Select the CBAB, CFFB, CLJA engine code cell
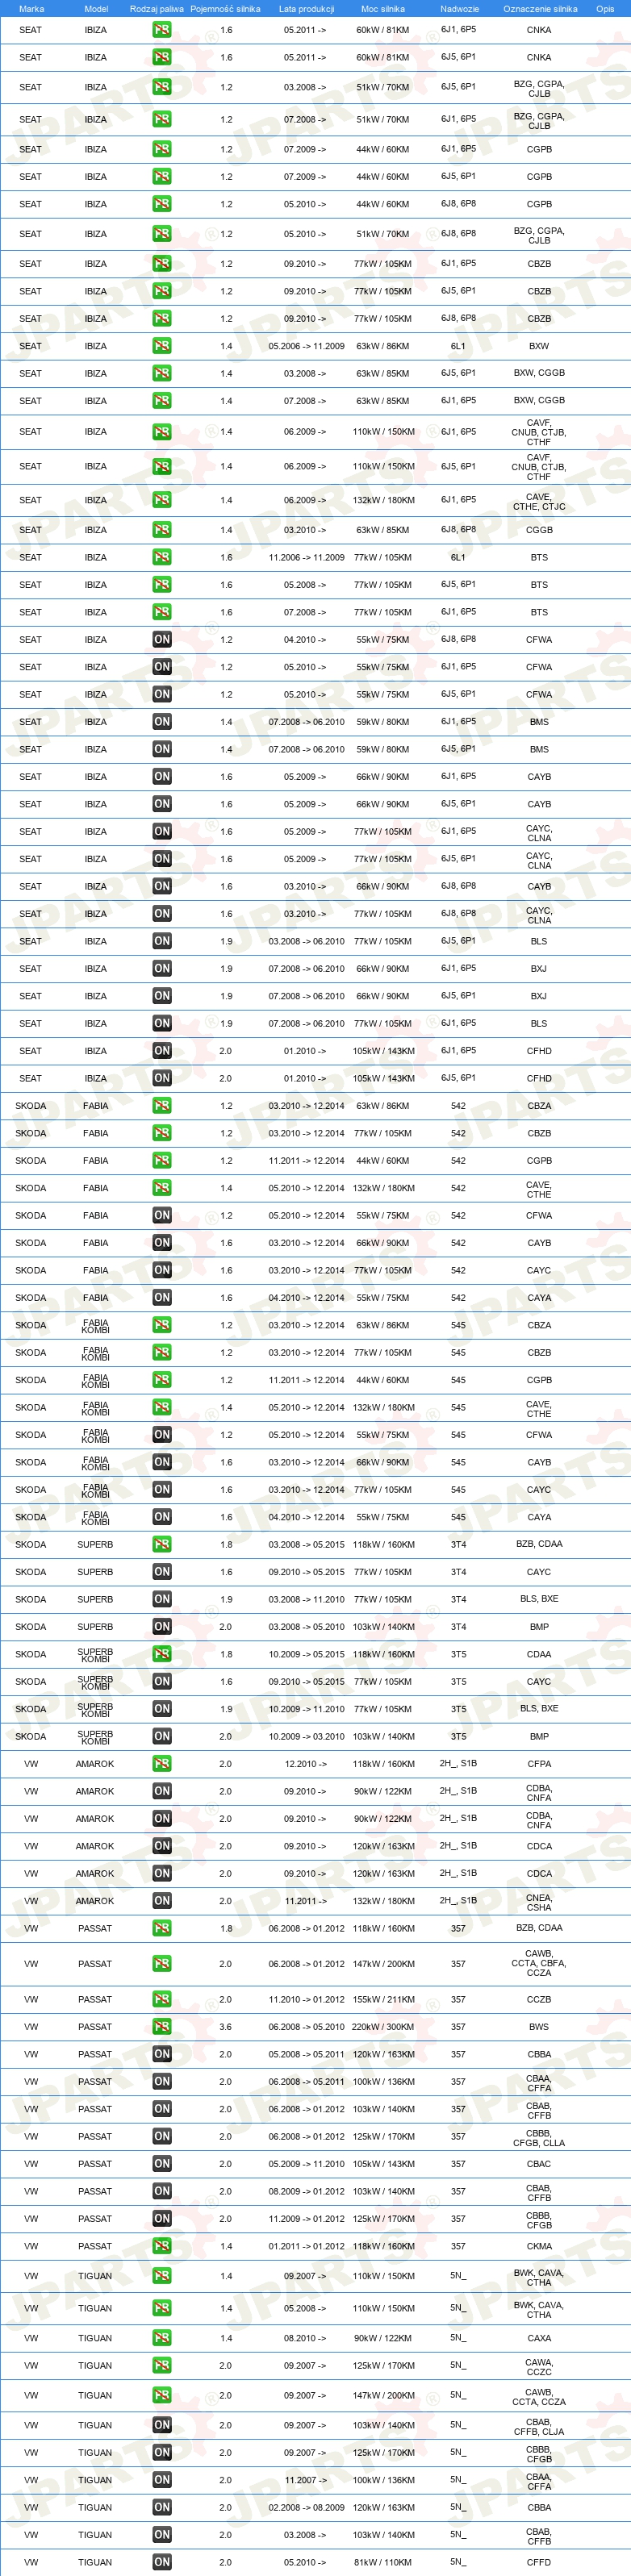This screenshot has height=2576, width=631. click(539, 2425)
